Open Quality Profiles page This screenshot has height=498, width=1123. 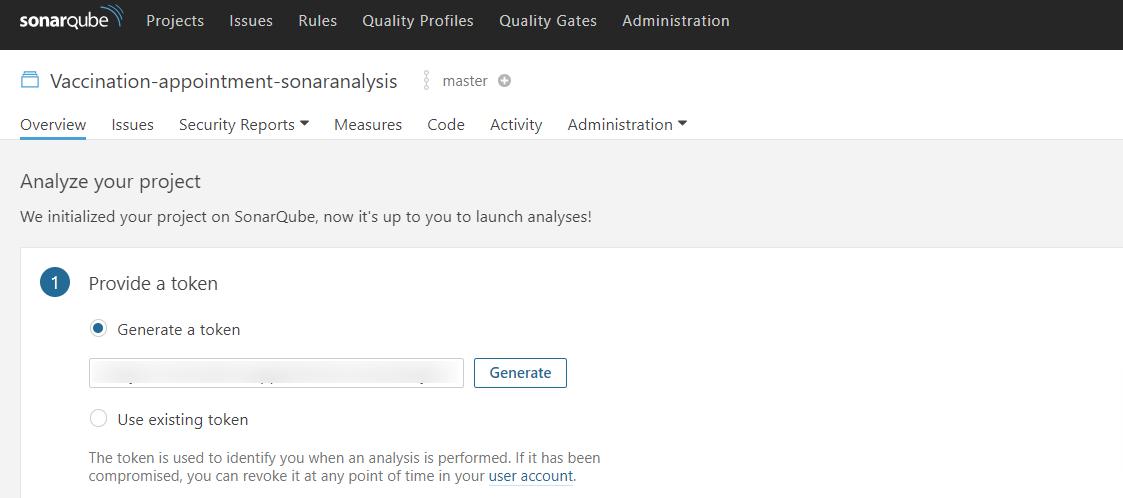point(418,21)
